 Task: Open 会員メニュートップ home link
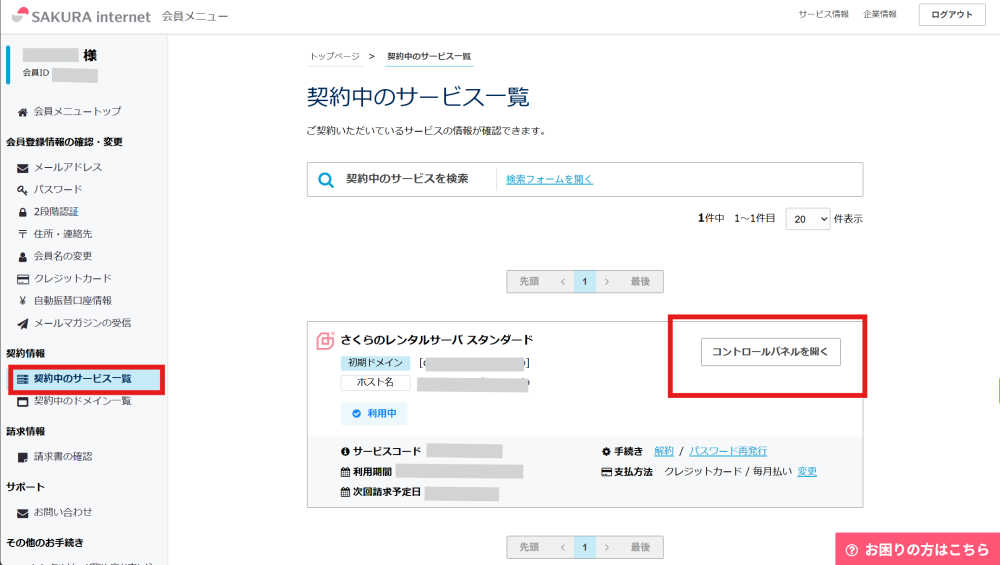point(77,111)
